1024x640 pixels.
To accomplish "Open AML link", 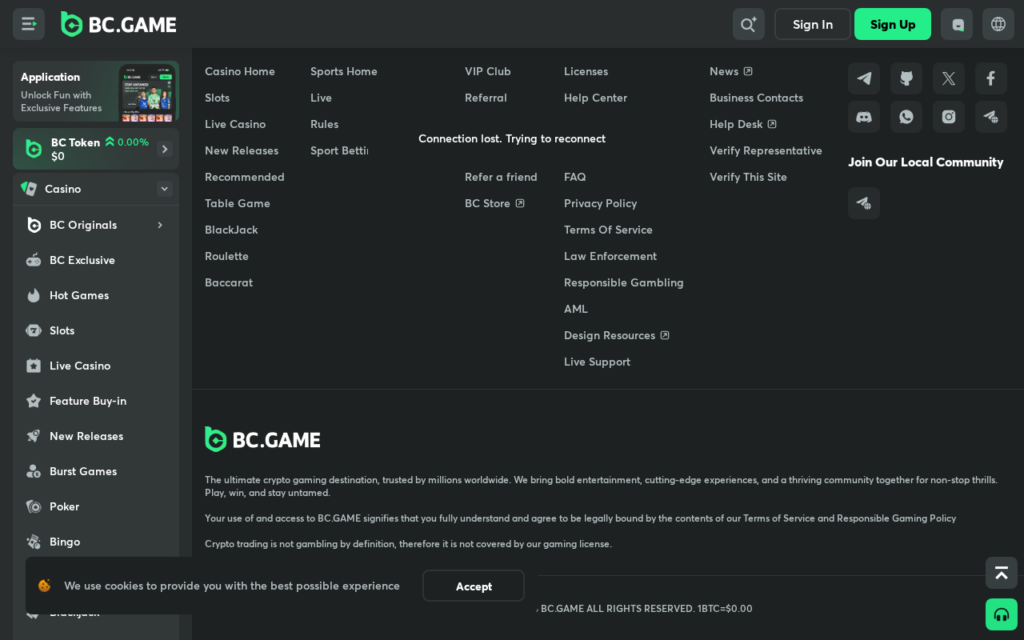I will [x=576, y=309].
